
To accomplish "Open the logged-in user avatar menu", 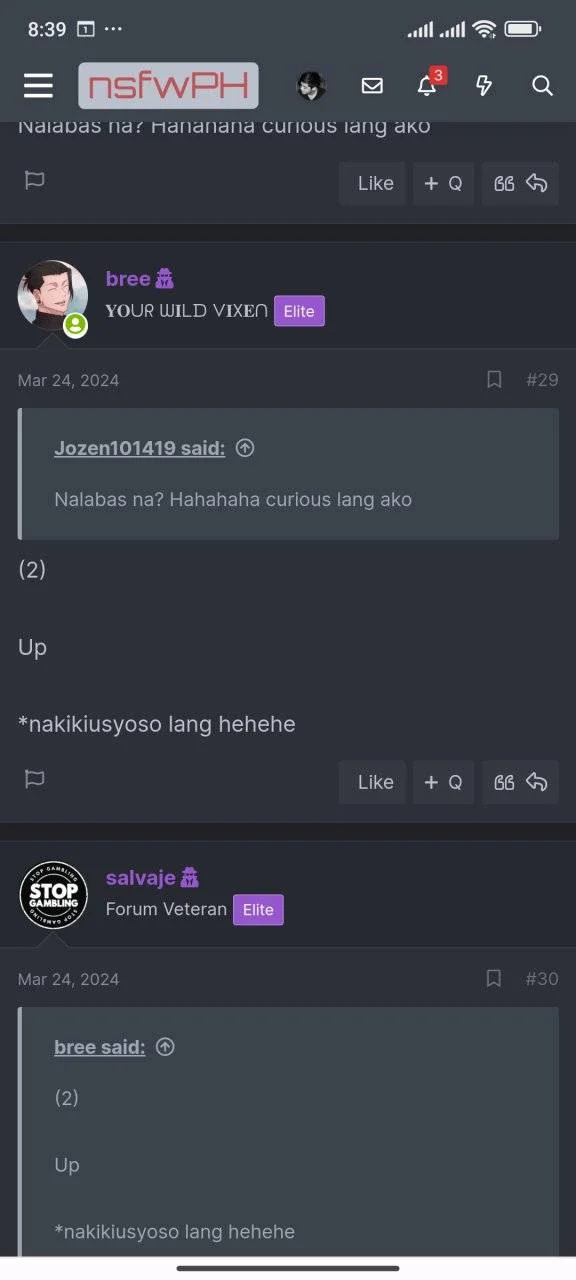I will 311,86.
